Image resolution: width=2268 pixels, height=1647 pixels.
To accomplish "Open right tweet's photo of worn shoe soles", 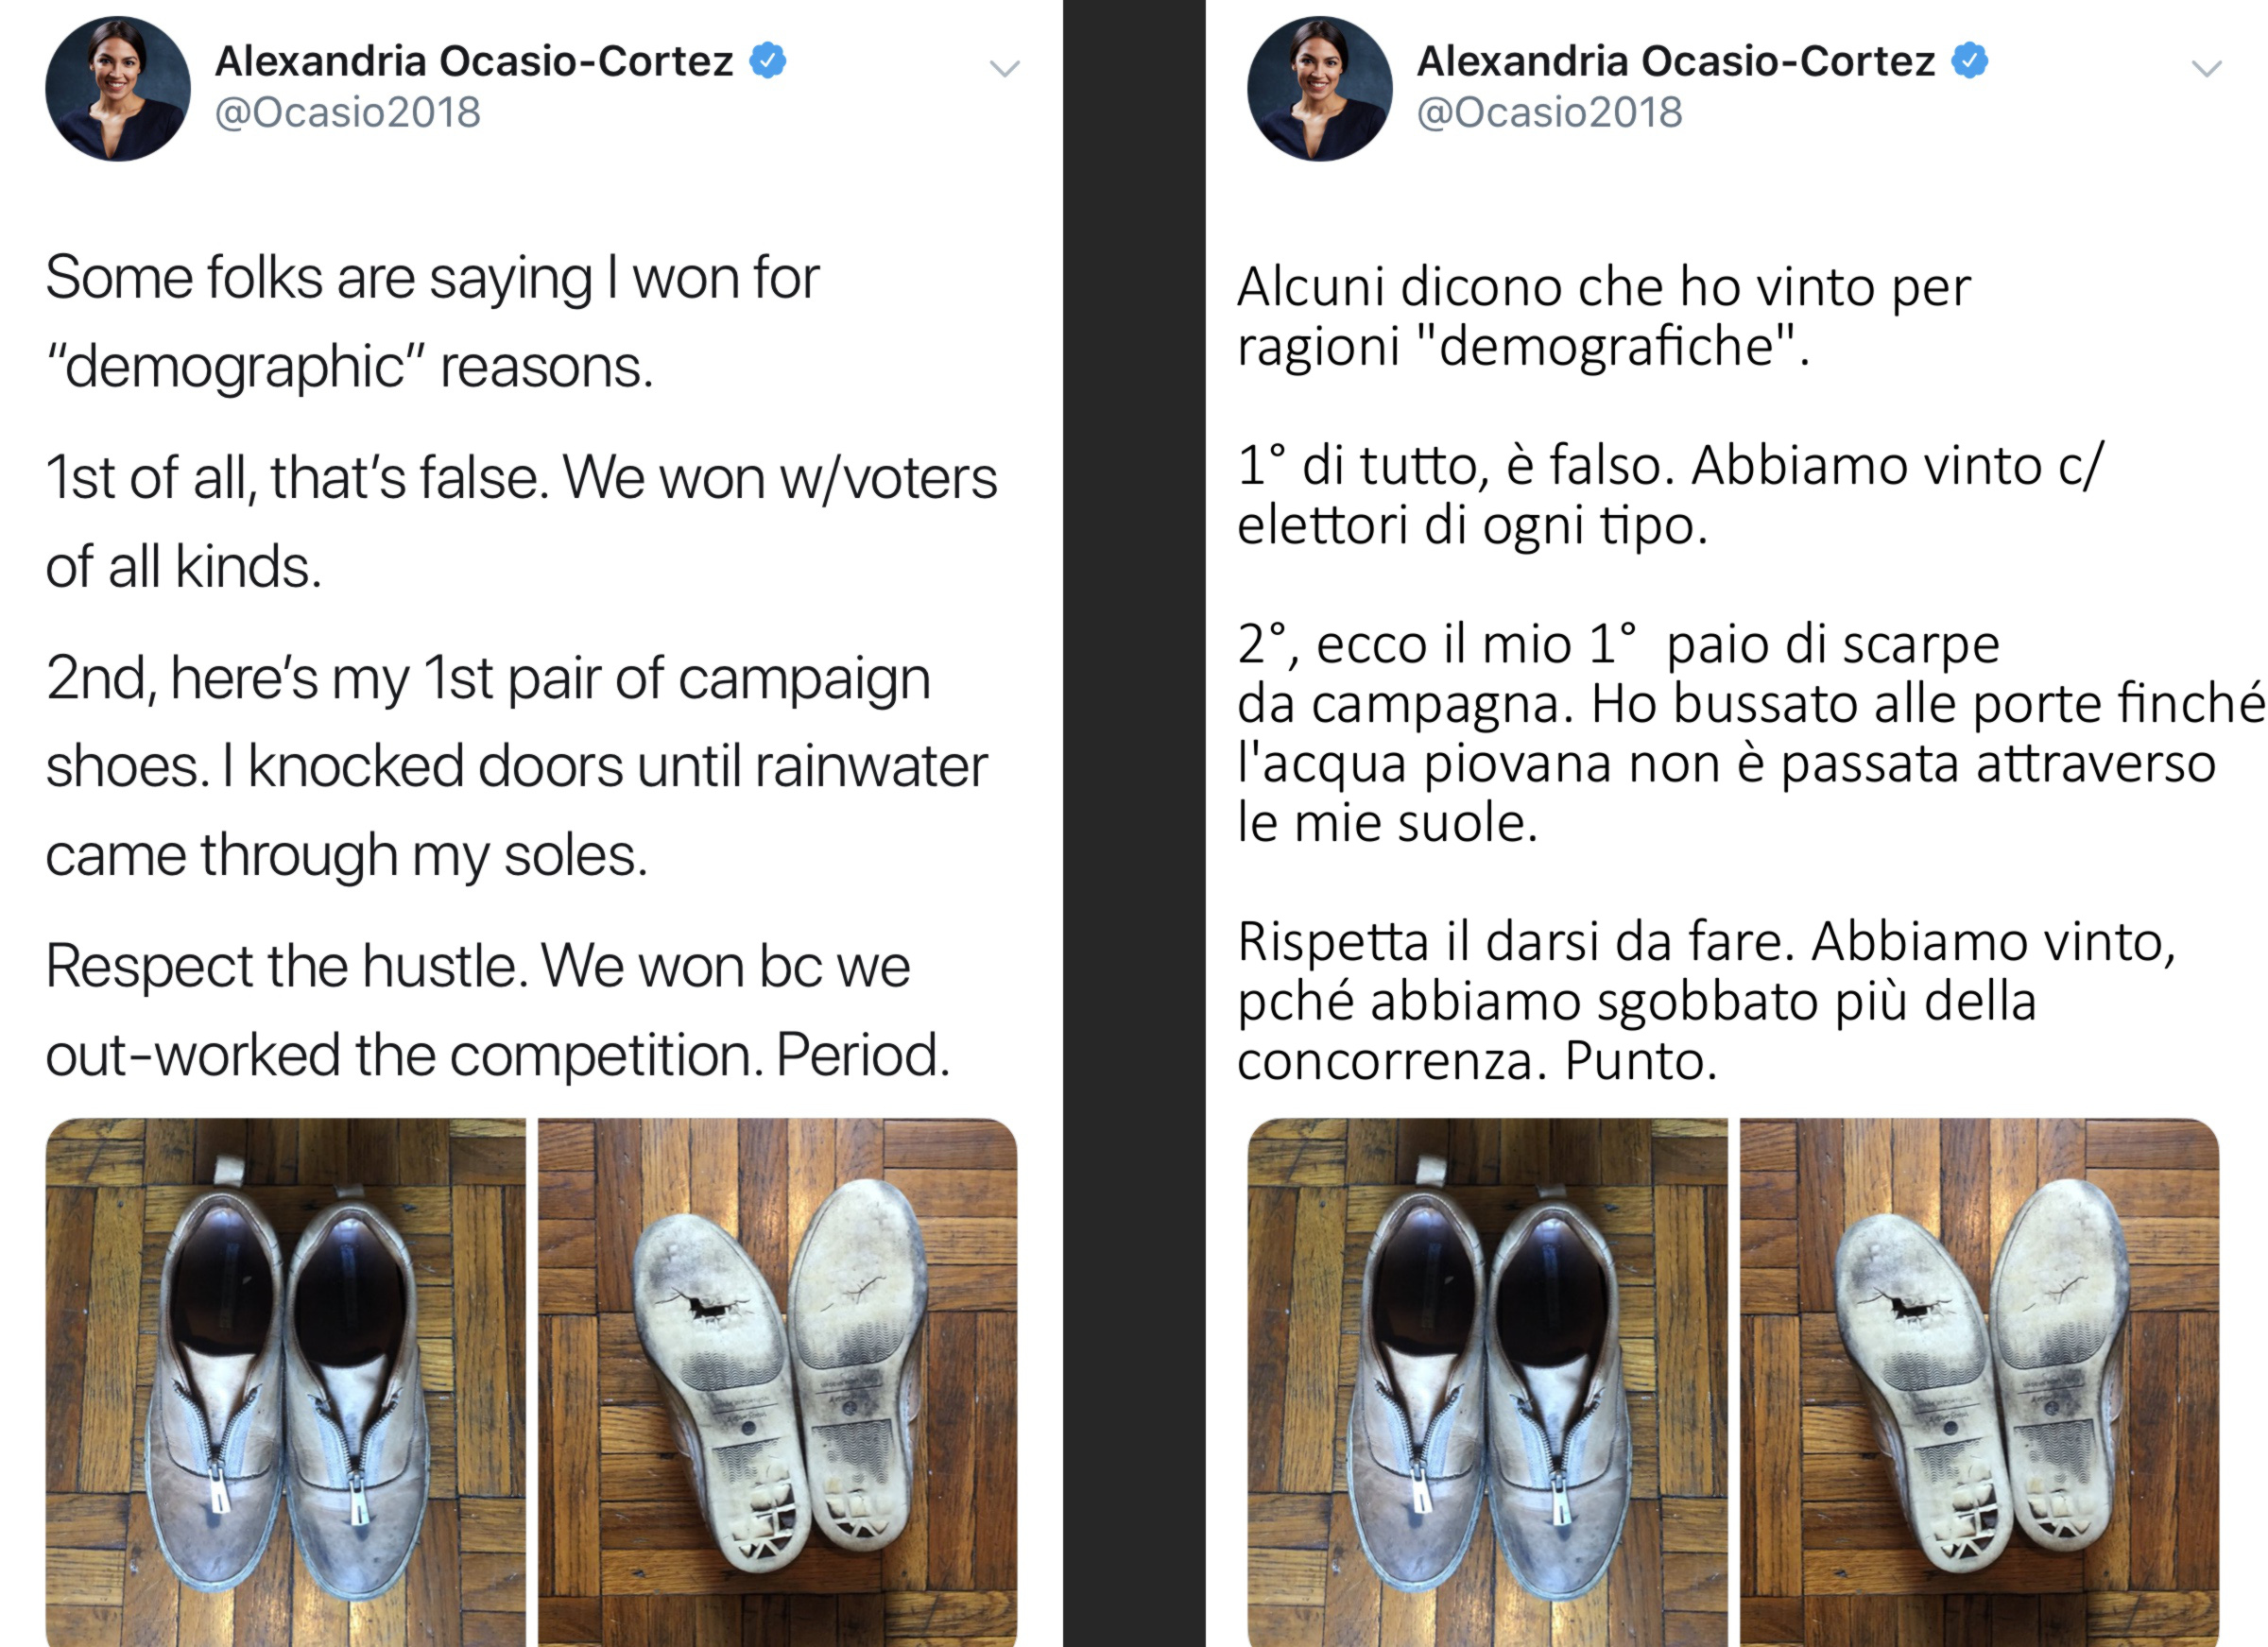I will point(1980,1382).
